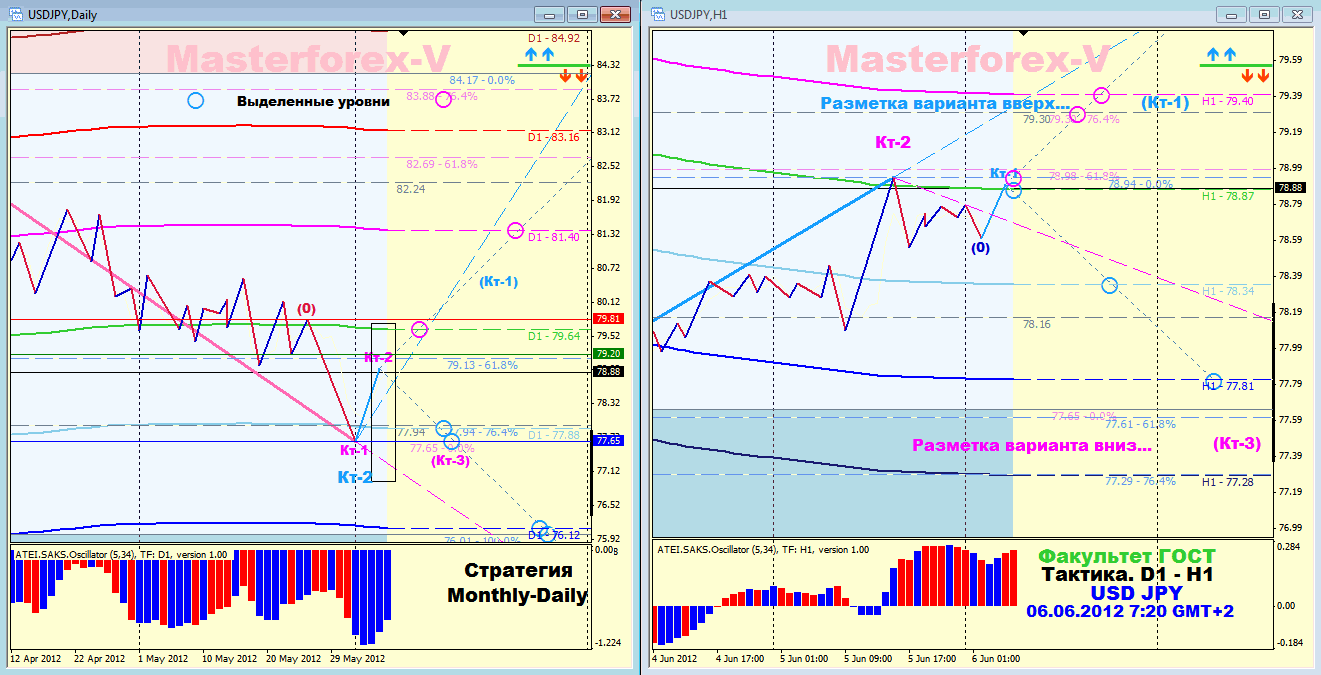Select the magenta circle on the D1 - 81.40 line
The width and height of the screenshot is (1321, 675).
point(515,231)
